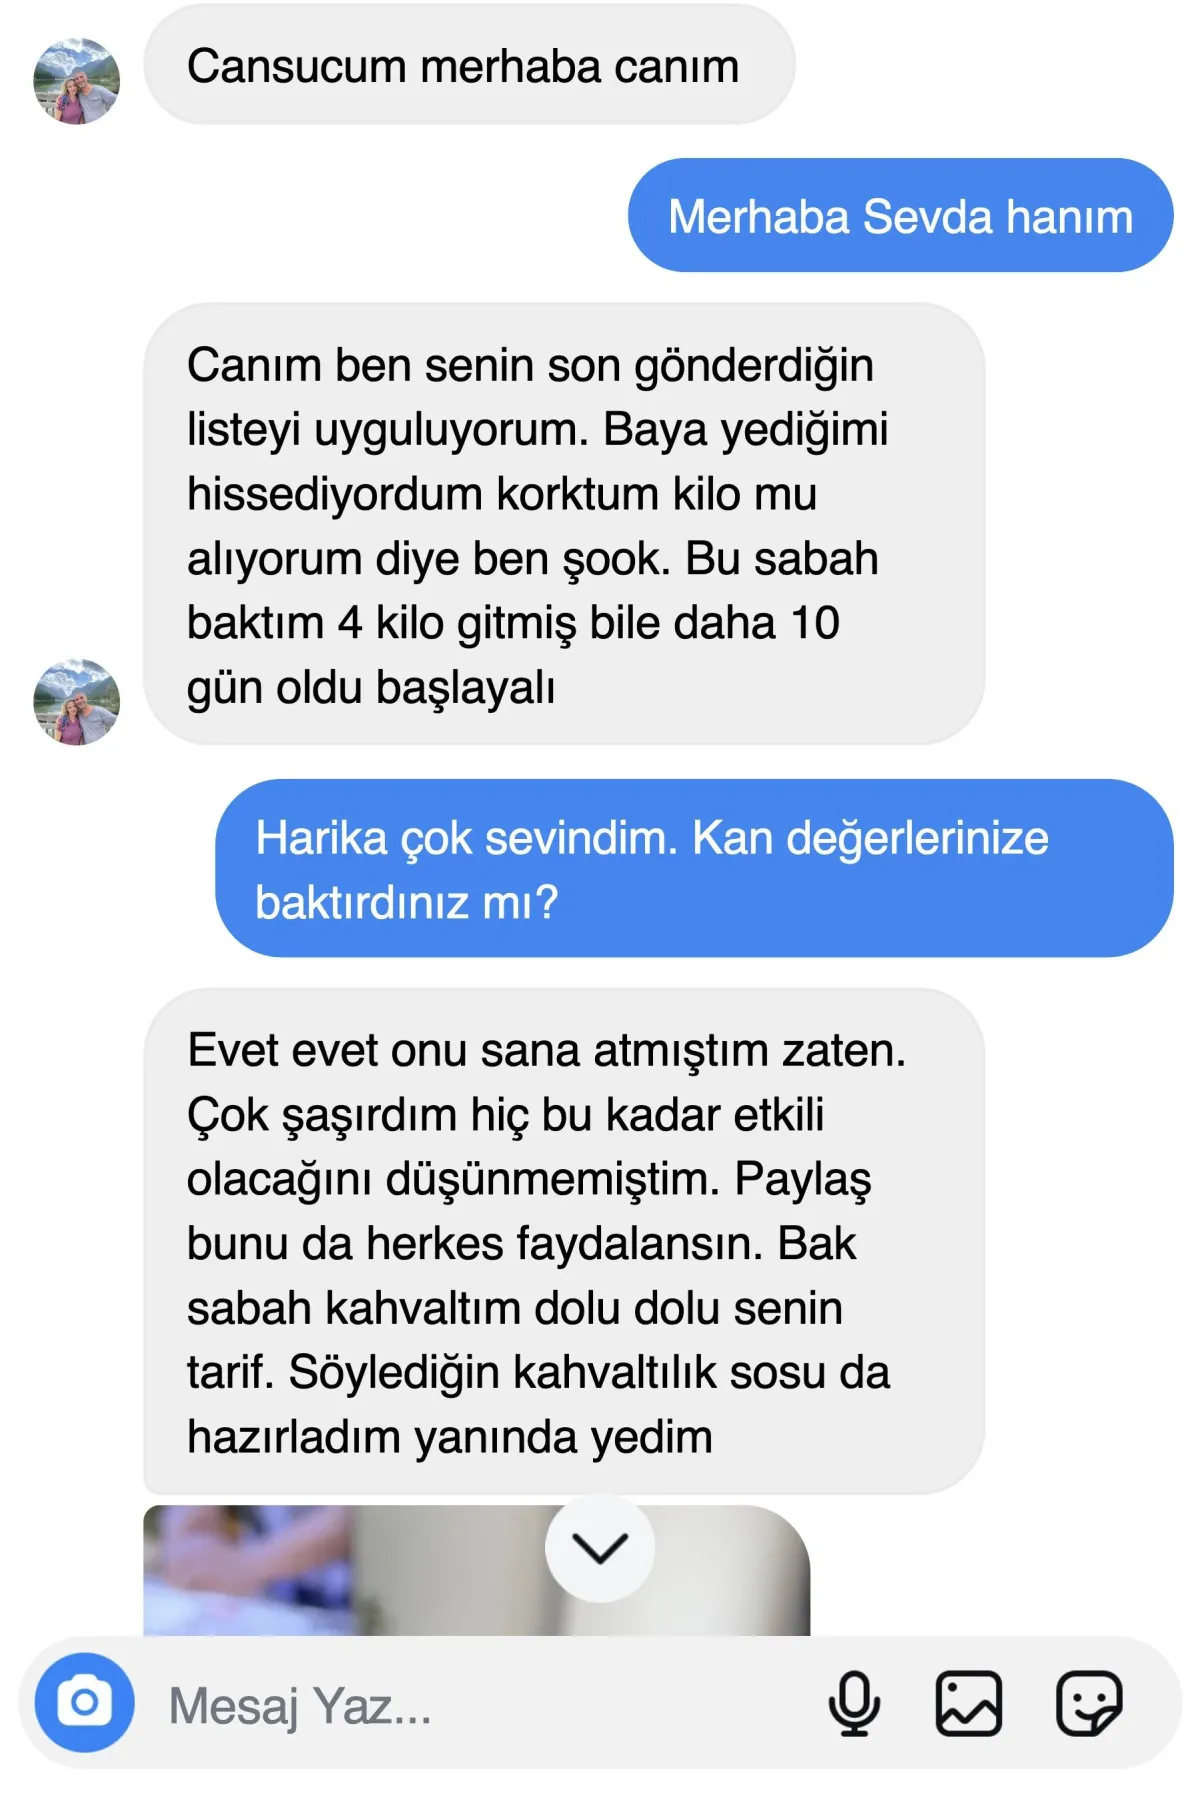1200x1802 pixels.
Task: Select the message starting "Canım ben senin son"
Action: click(564, 524)
